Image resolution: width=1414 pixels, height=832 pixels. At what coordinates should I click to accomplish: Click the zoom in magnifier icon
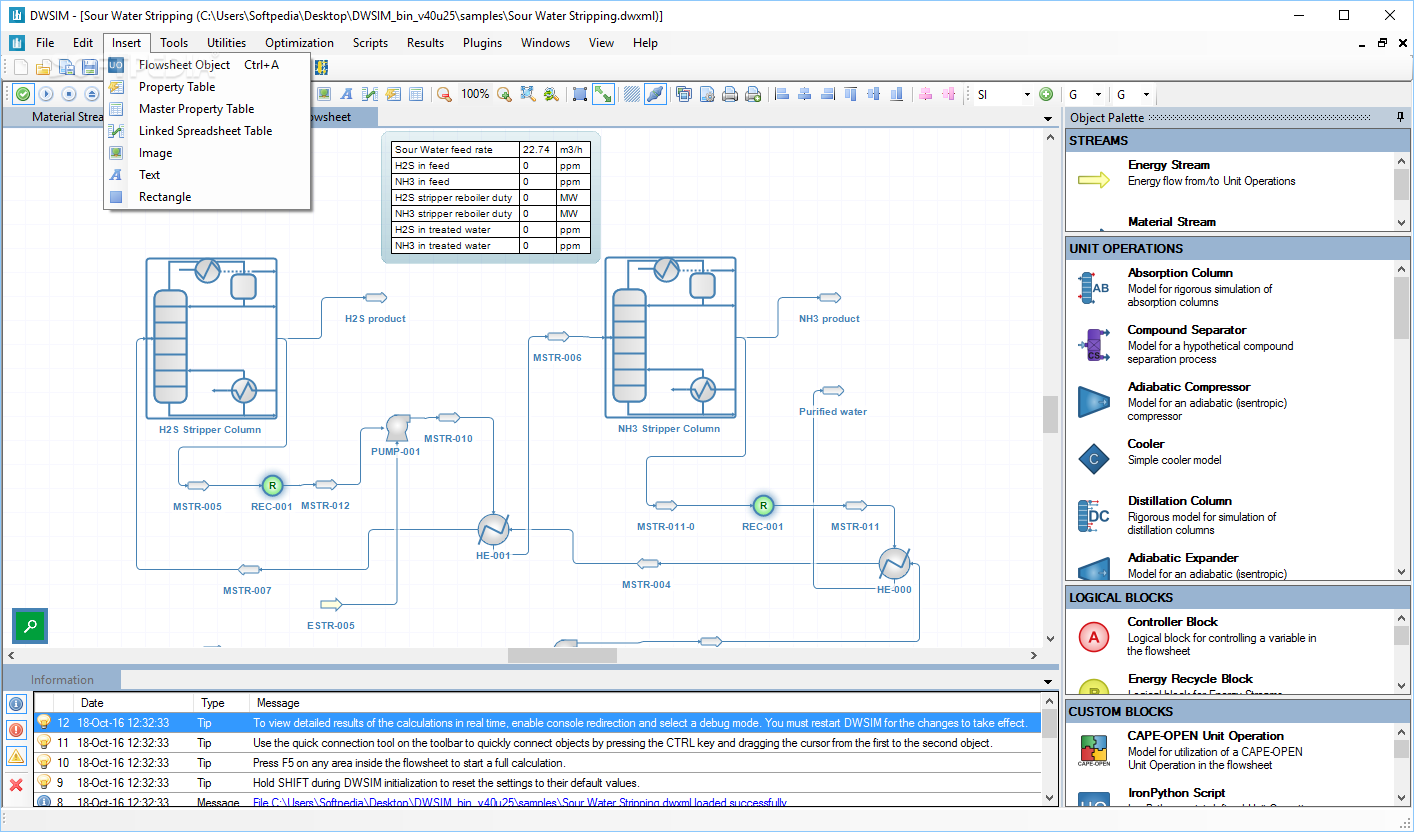point(505,94)
